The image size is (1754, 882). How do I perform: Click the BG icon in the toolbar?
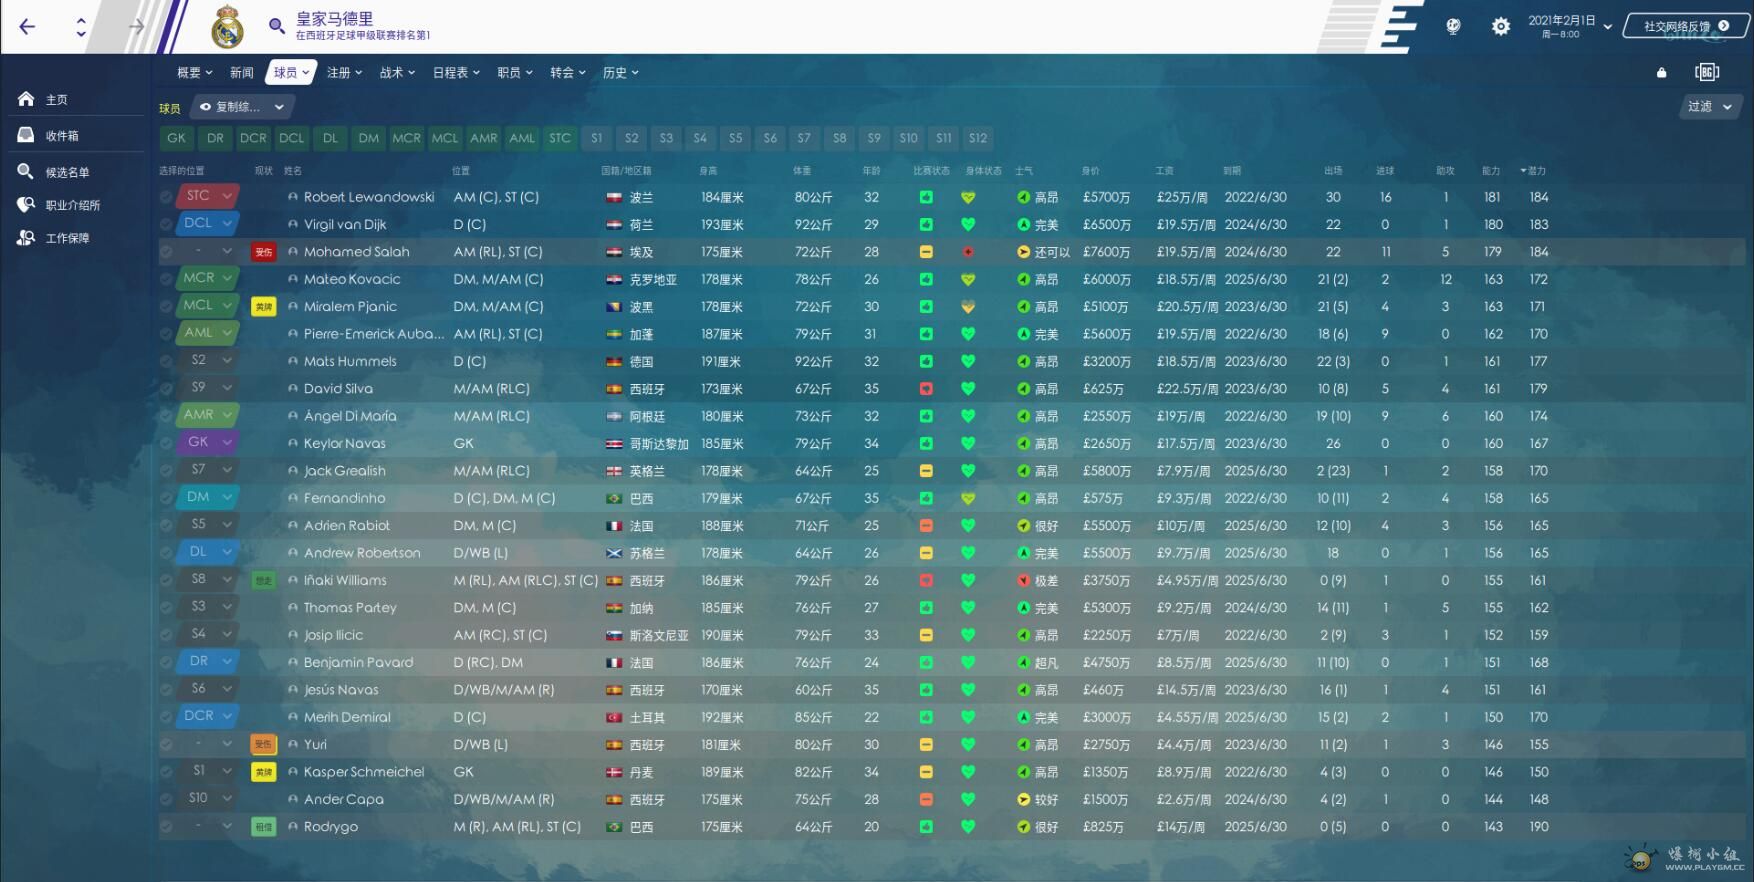1707,72
